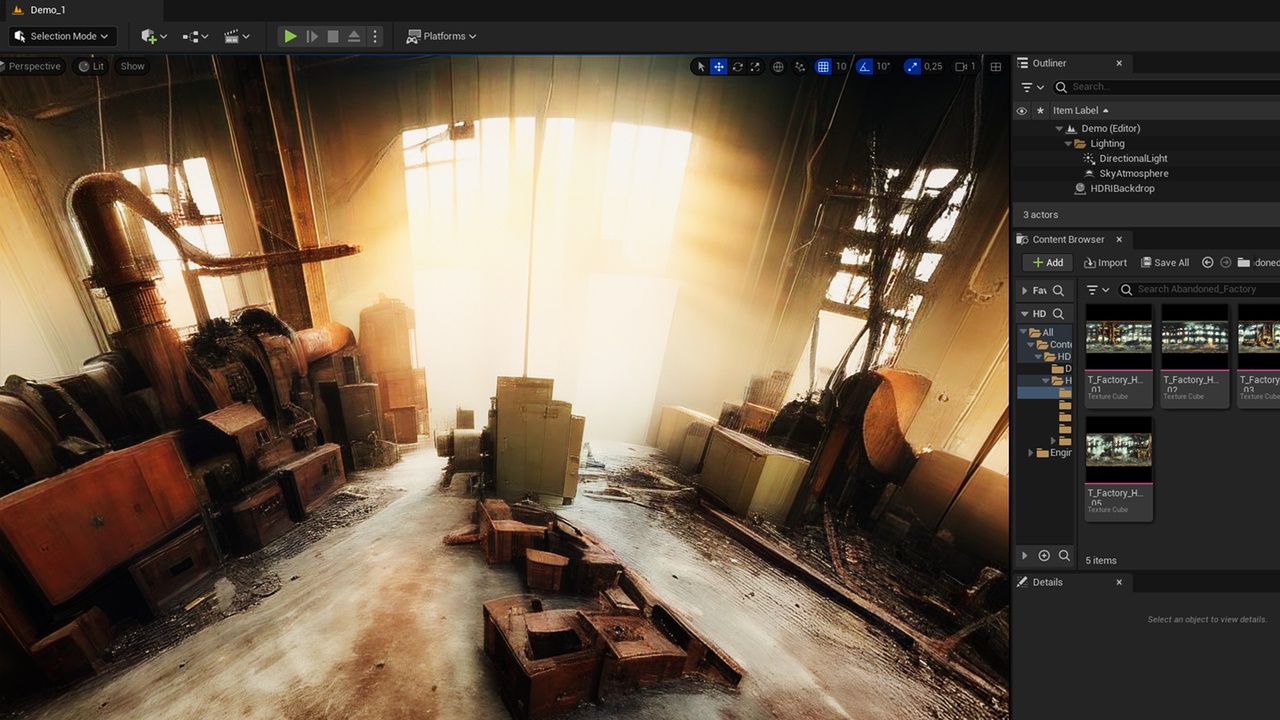
Task: Click Outliner visibility eye column header
Action: pyautogui.click(x=1021, y=111)
